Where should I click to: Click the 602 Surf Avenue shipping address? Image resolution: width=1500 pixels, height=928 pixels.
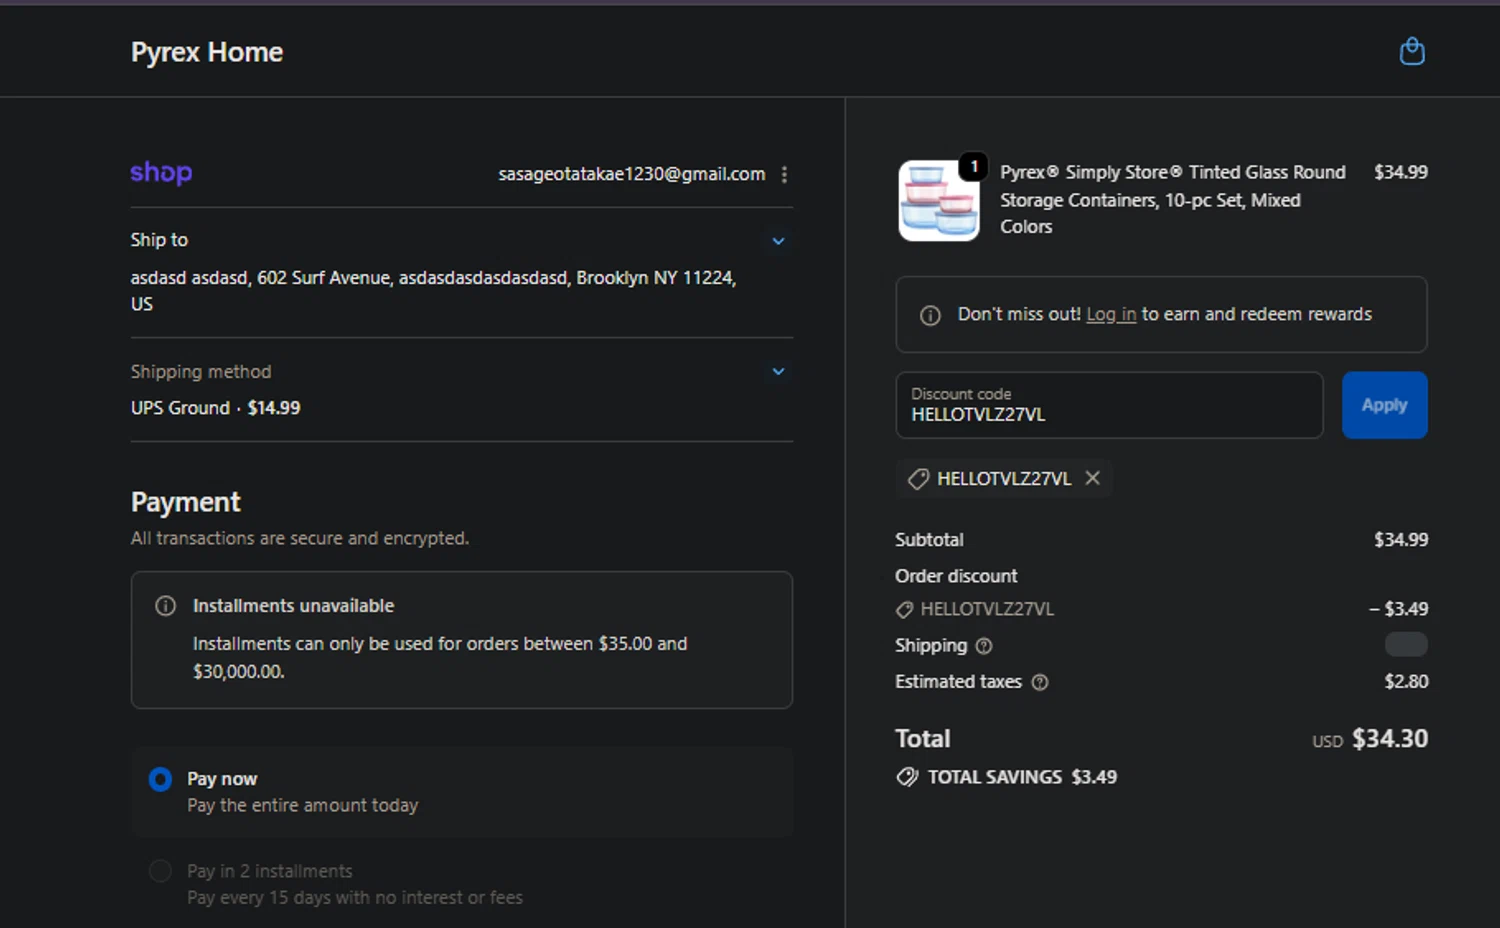click(433, 290)
